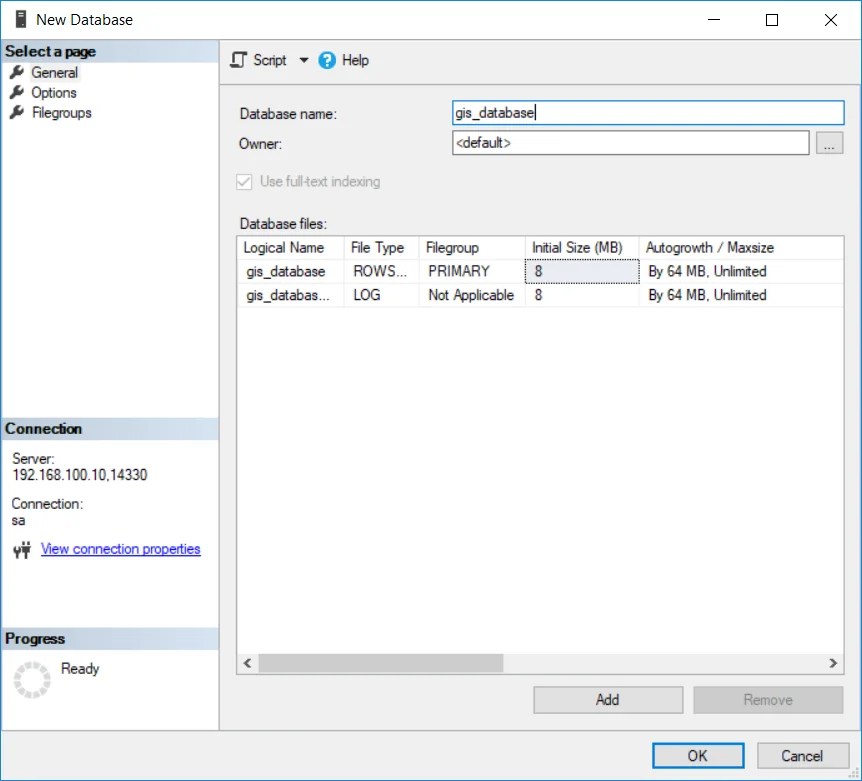
Task: Confirm with the OK button
Action: point(698,756)
